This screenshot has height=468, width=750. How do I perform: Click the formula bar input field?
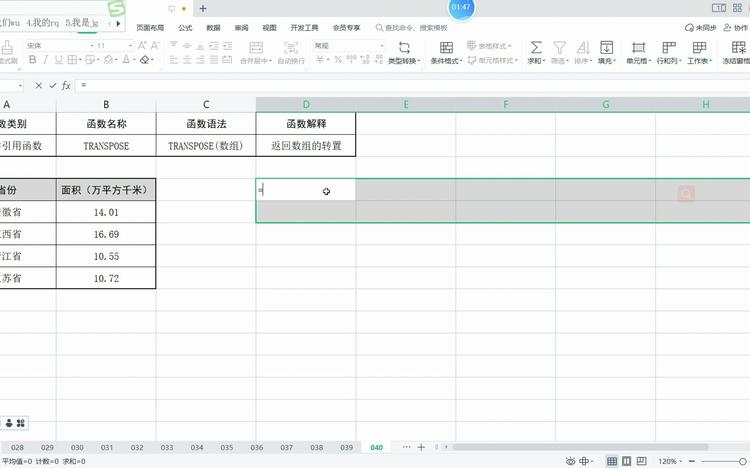click(x=412, y=85)
